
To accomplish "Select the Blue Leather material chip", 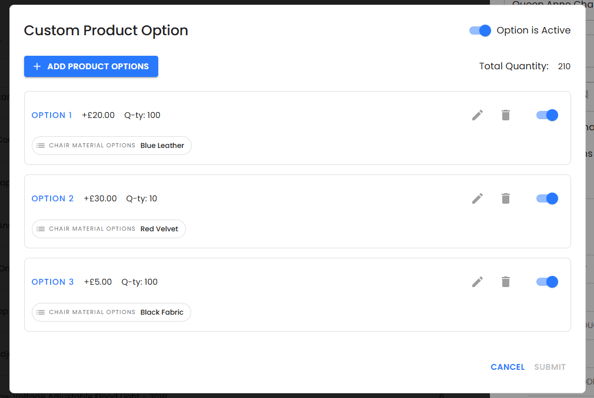I will point(112,145).
